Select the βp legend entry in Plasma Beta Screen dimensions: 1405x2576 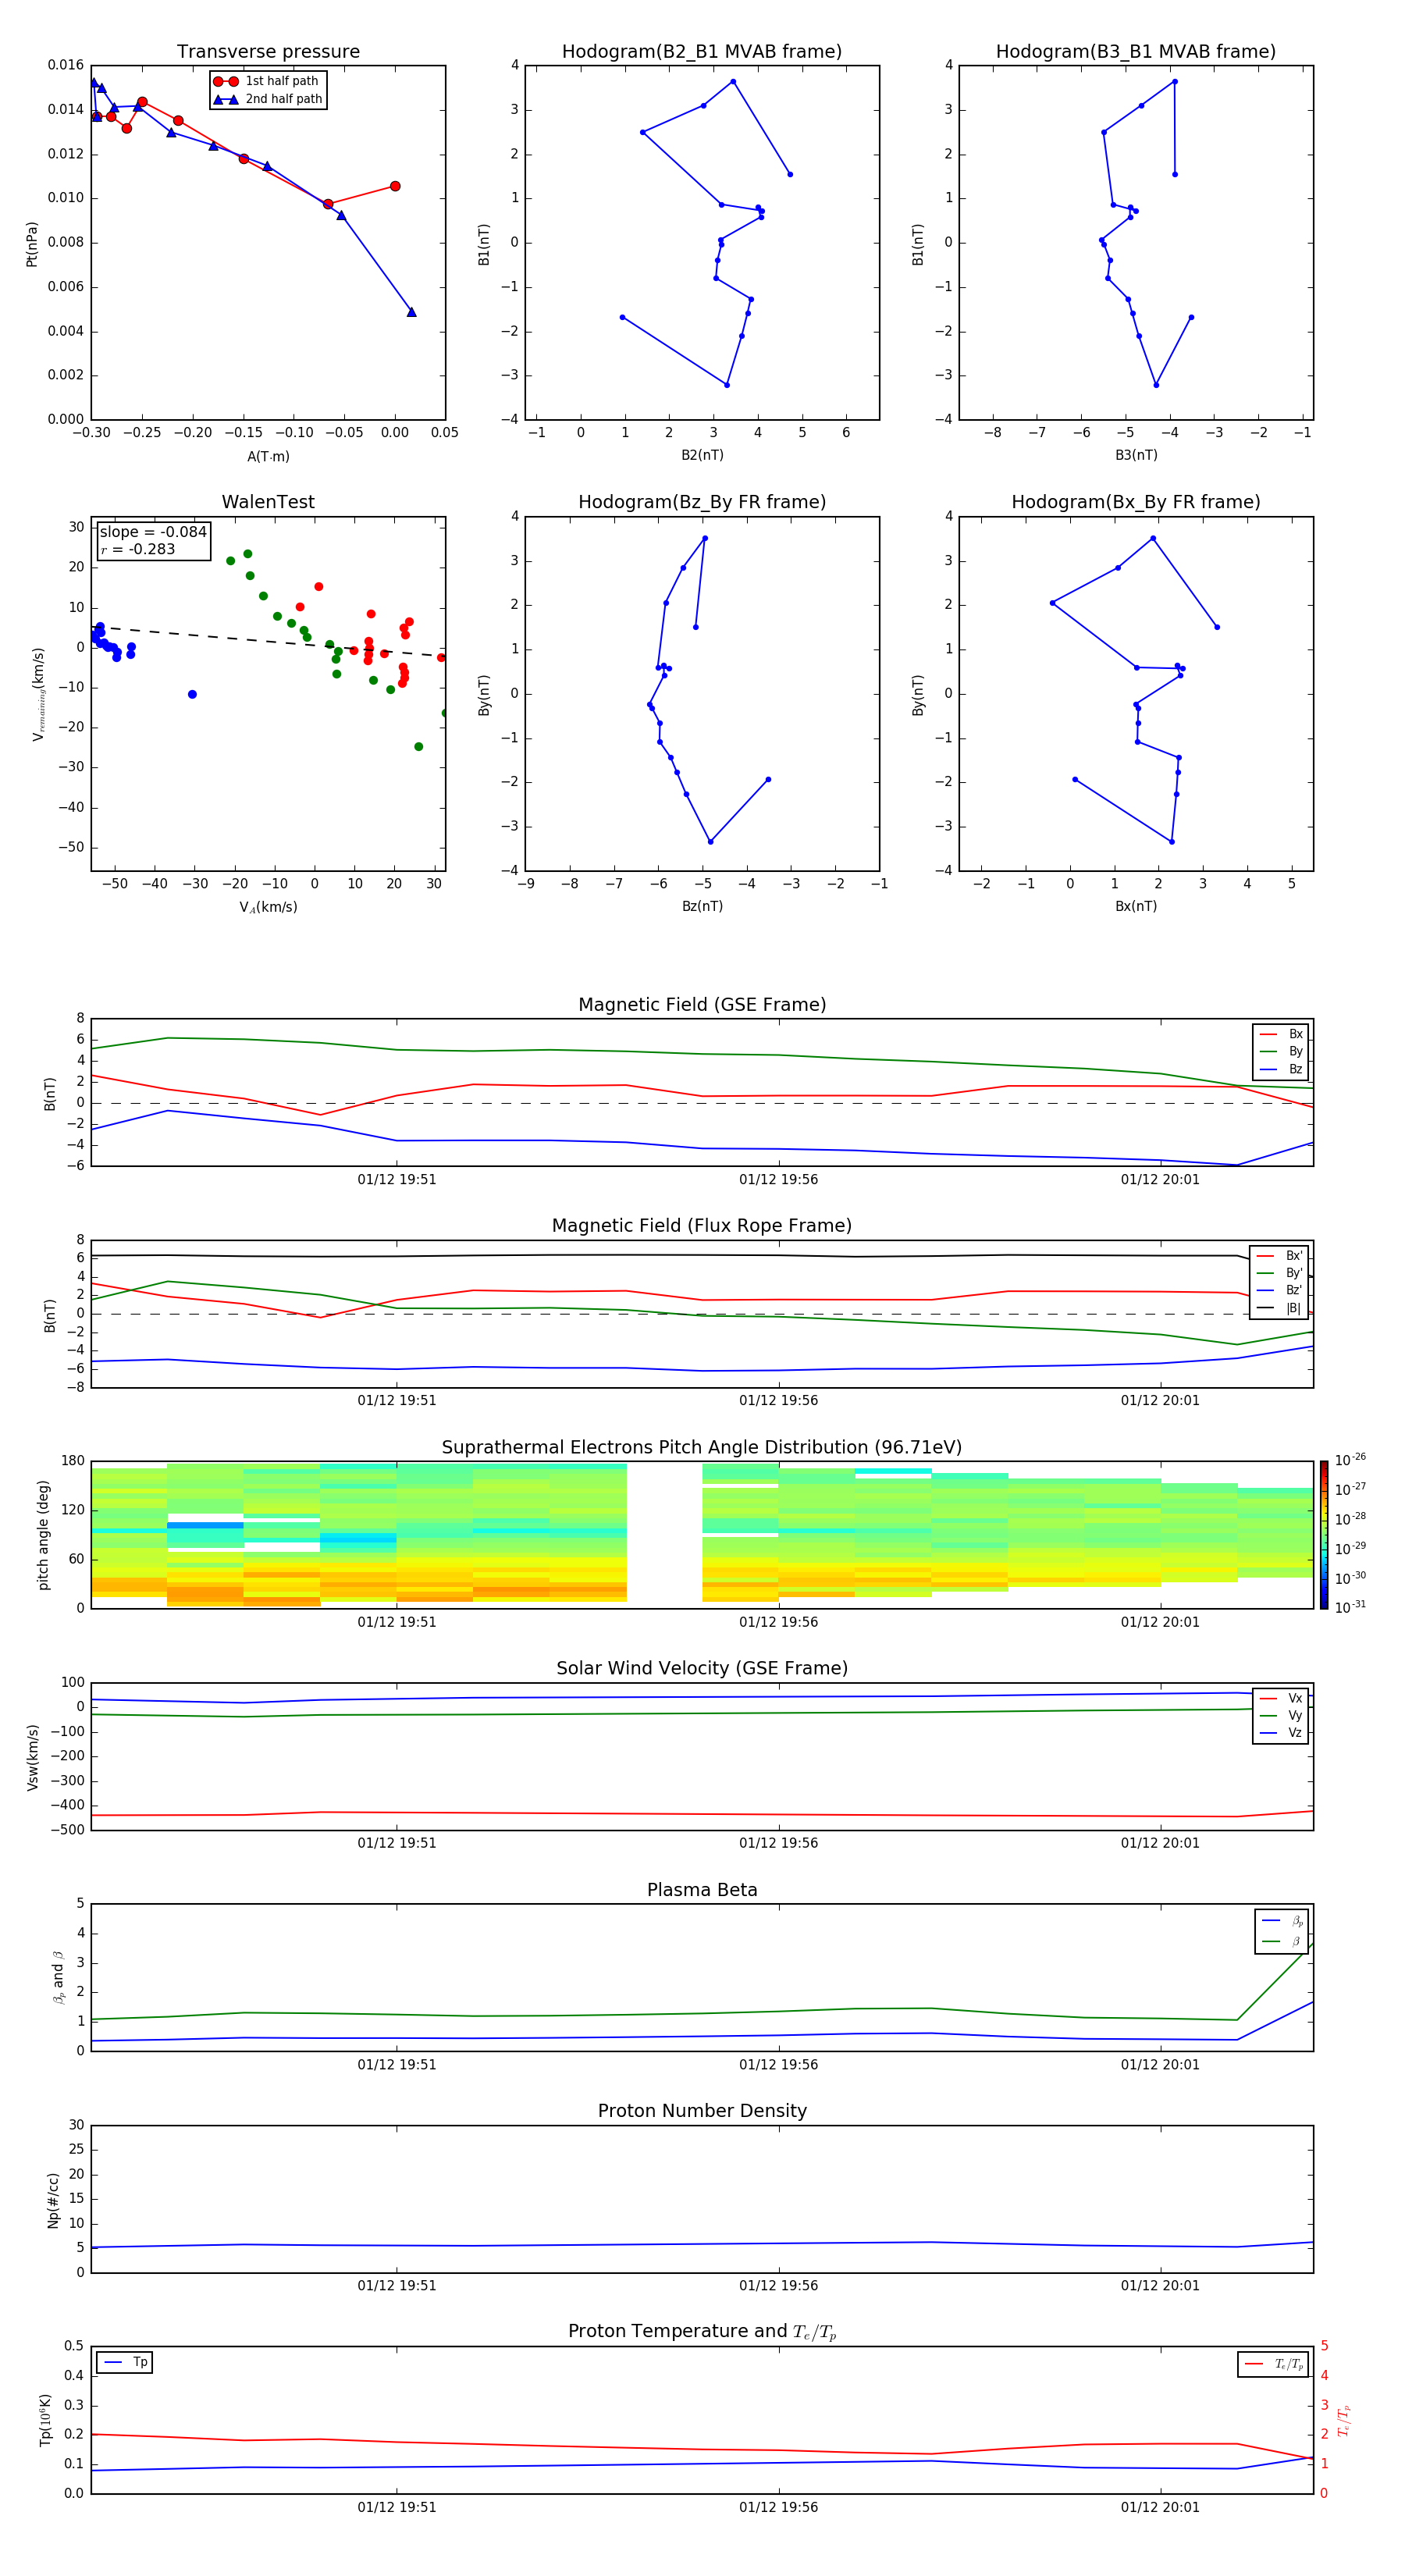pos(1282,1921)
